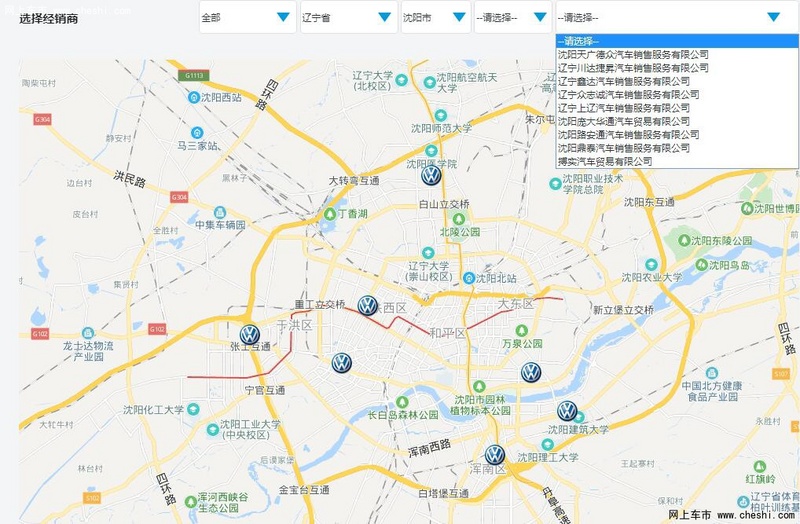Click the 沈阳东陵公园 park icon
This screenshot has width=800, height=524.
coord(684,240)
